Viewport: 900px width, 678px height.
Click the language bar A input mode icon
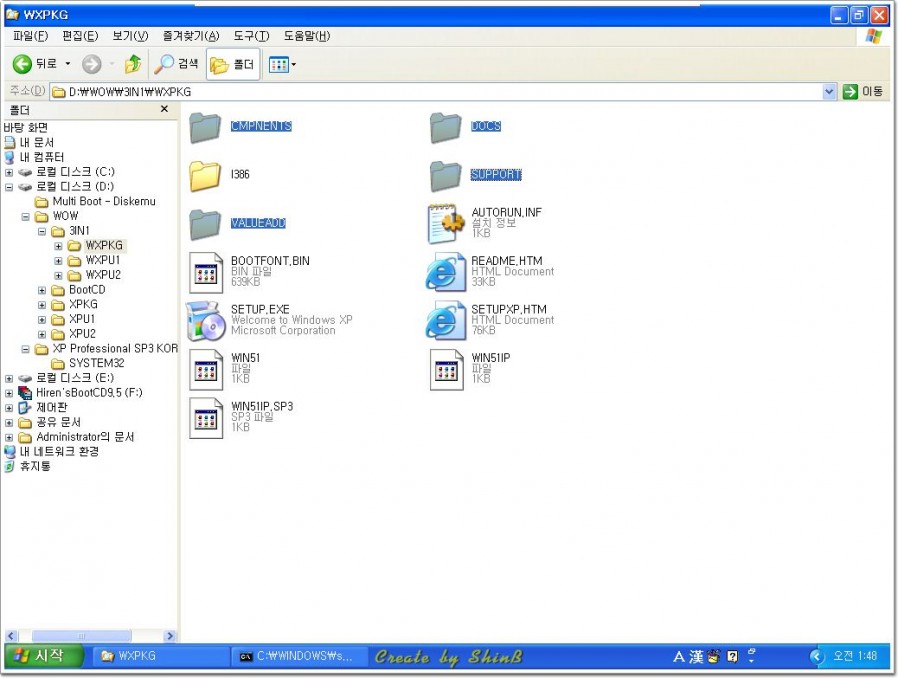click(x=678, y=657)
